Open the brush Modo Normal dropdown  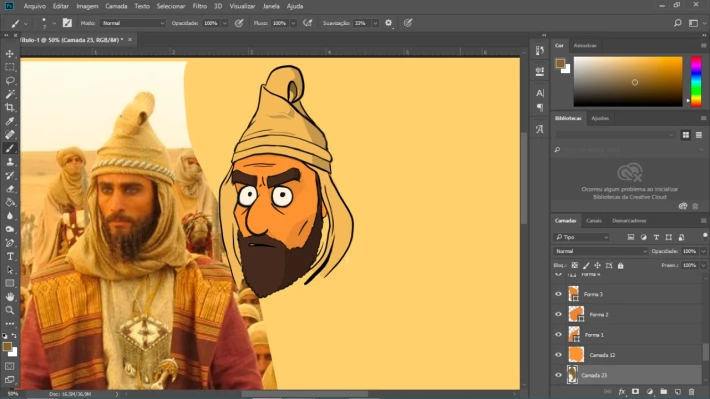coord(133,23)
